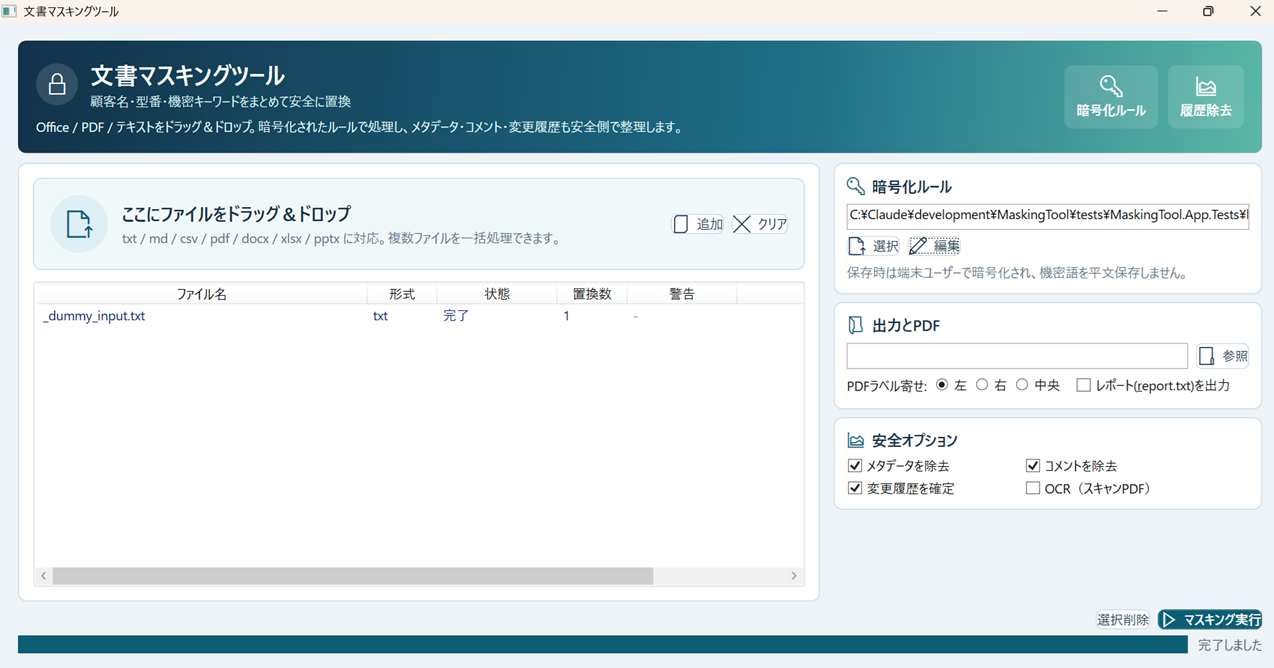Uncheck 変更履歴を確定 checkbox
The width and height of the screenshot is (1274, 668).
[x=855, y=489]
